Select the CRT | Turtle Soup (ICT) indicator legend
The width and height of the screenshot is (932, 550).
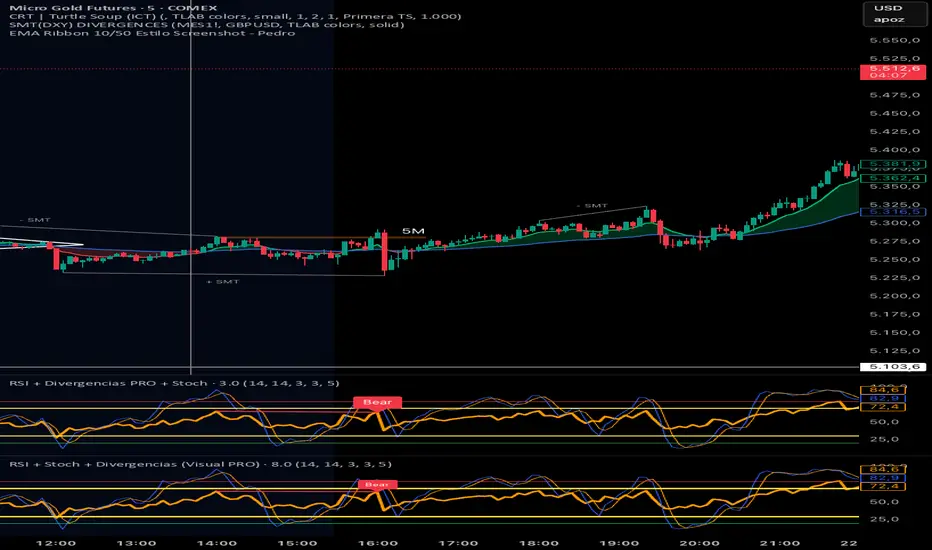[x=235, y=16]
